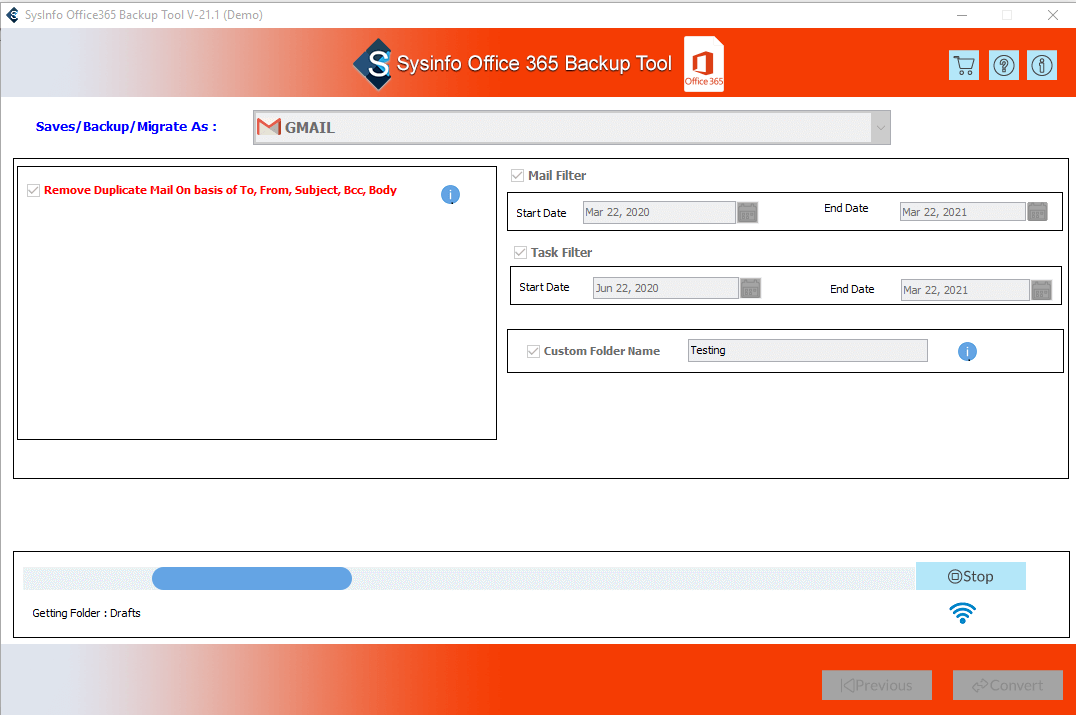Toggle the Mail Filter checkbox

pos(517,176)
